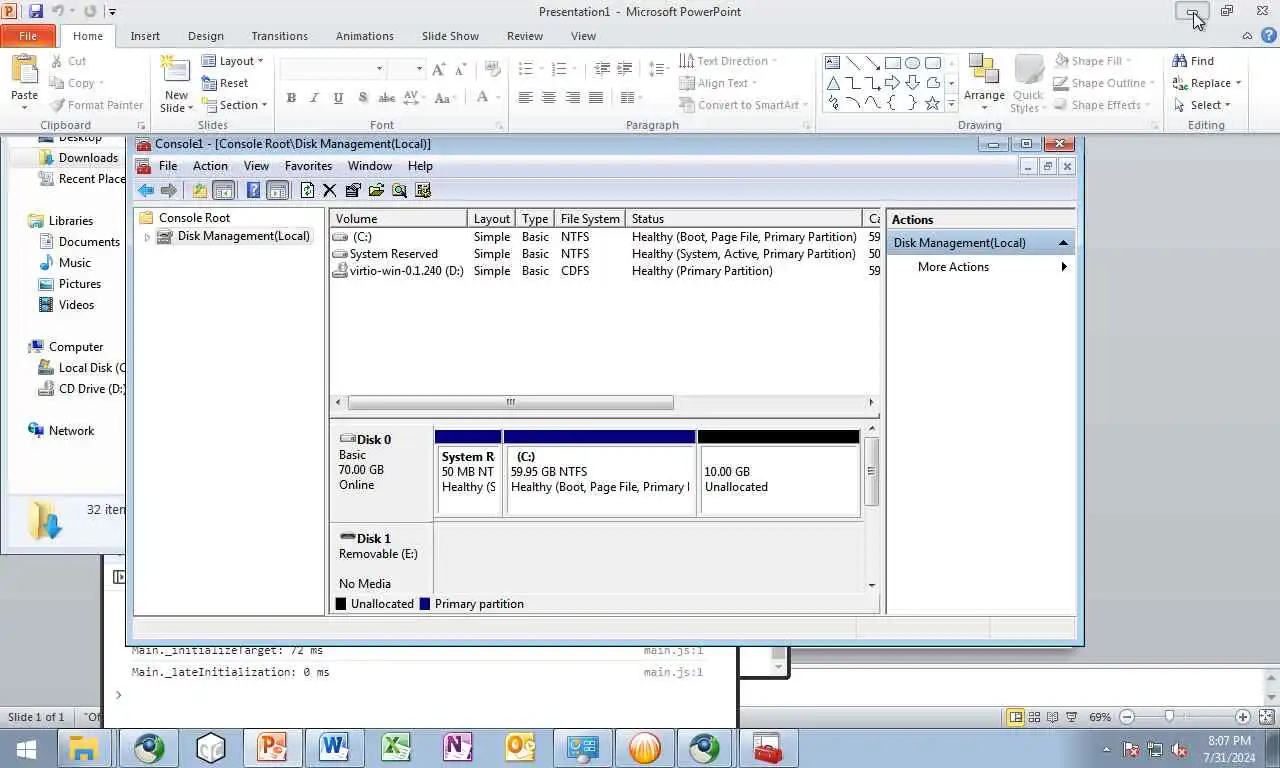Toggle Underline in PowerPoint Font group
1280x768 pixels.
click(x=338, y=98)
